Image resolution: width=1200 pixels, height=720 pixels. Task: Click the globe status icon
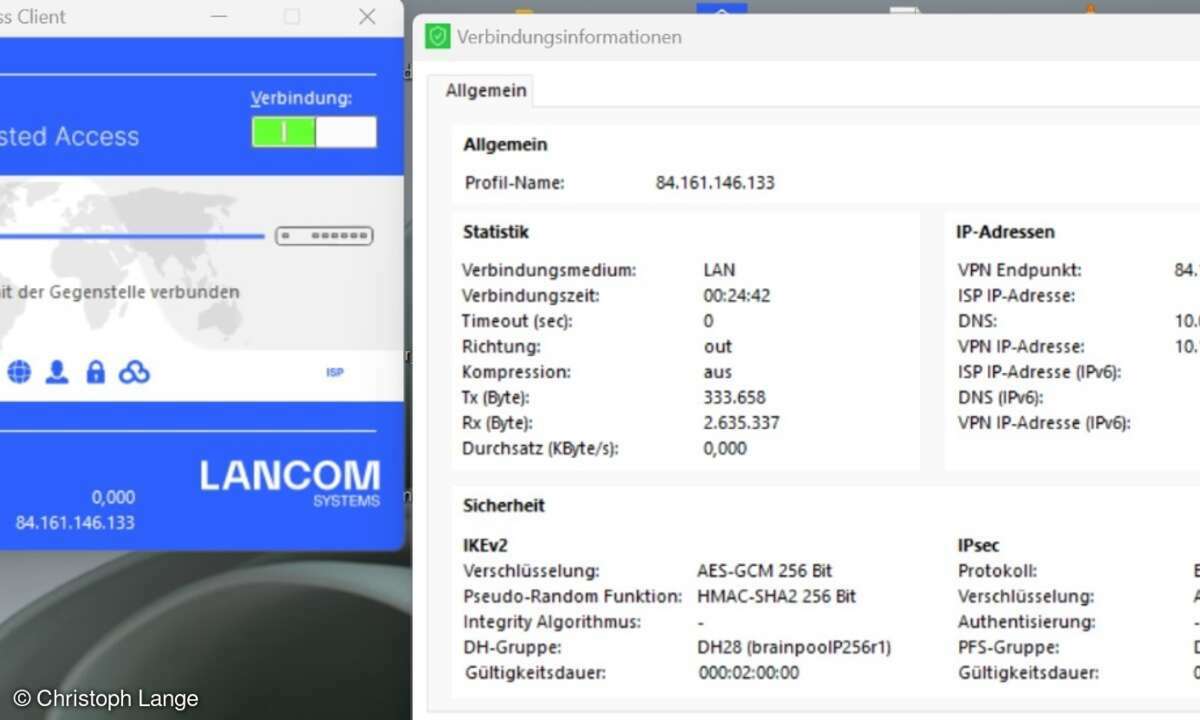point(19,373)
